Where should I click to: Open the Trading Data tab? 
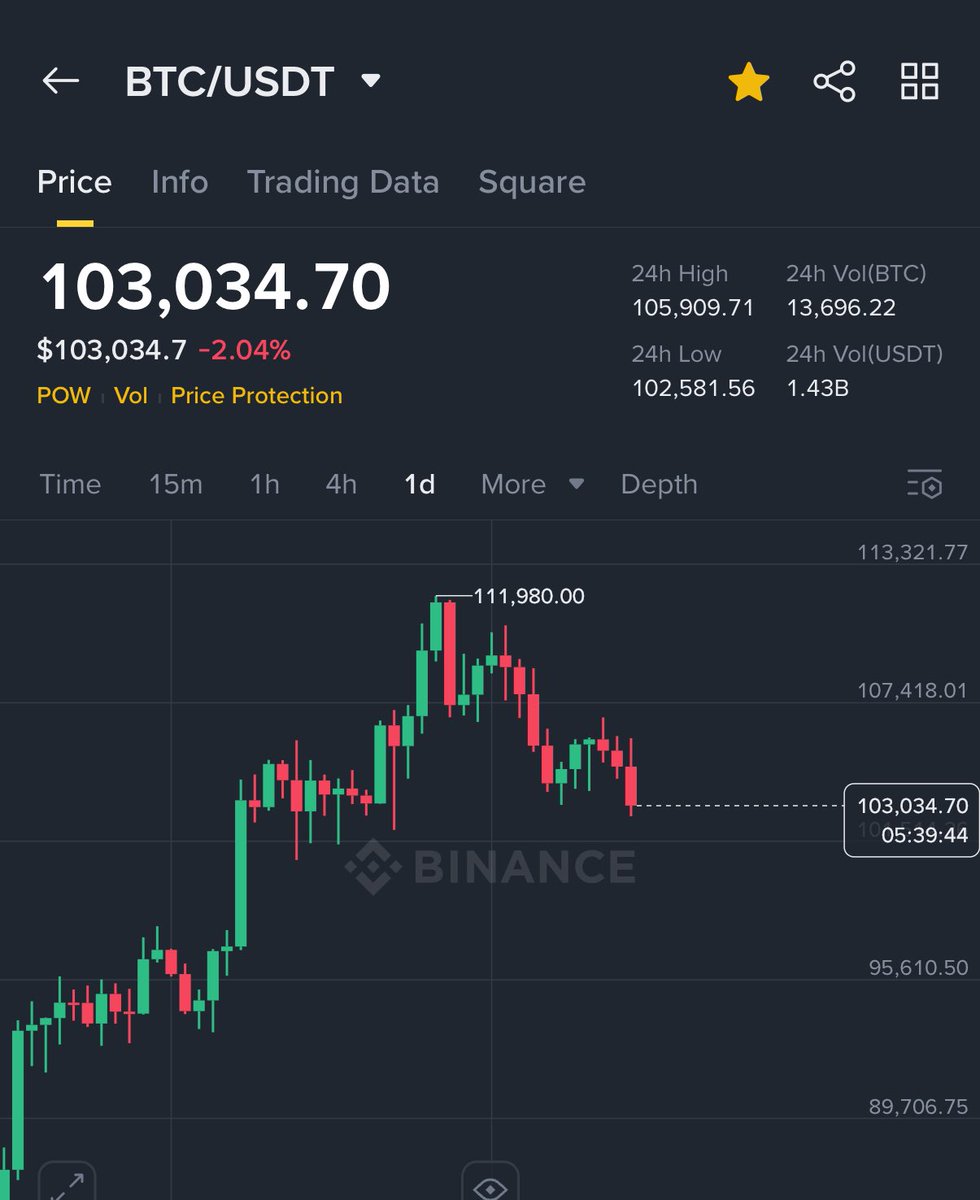343,182
